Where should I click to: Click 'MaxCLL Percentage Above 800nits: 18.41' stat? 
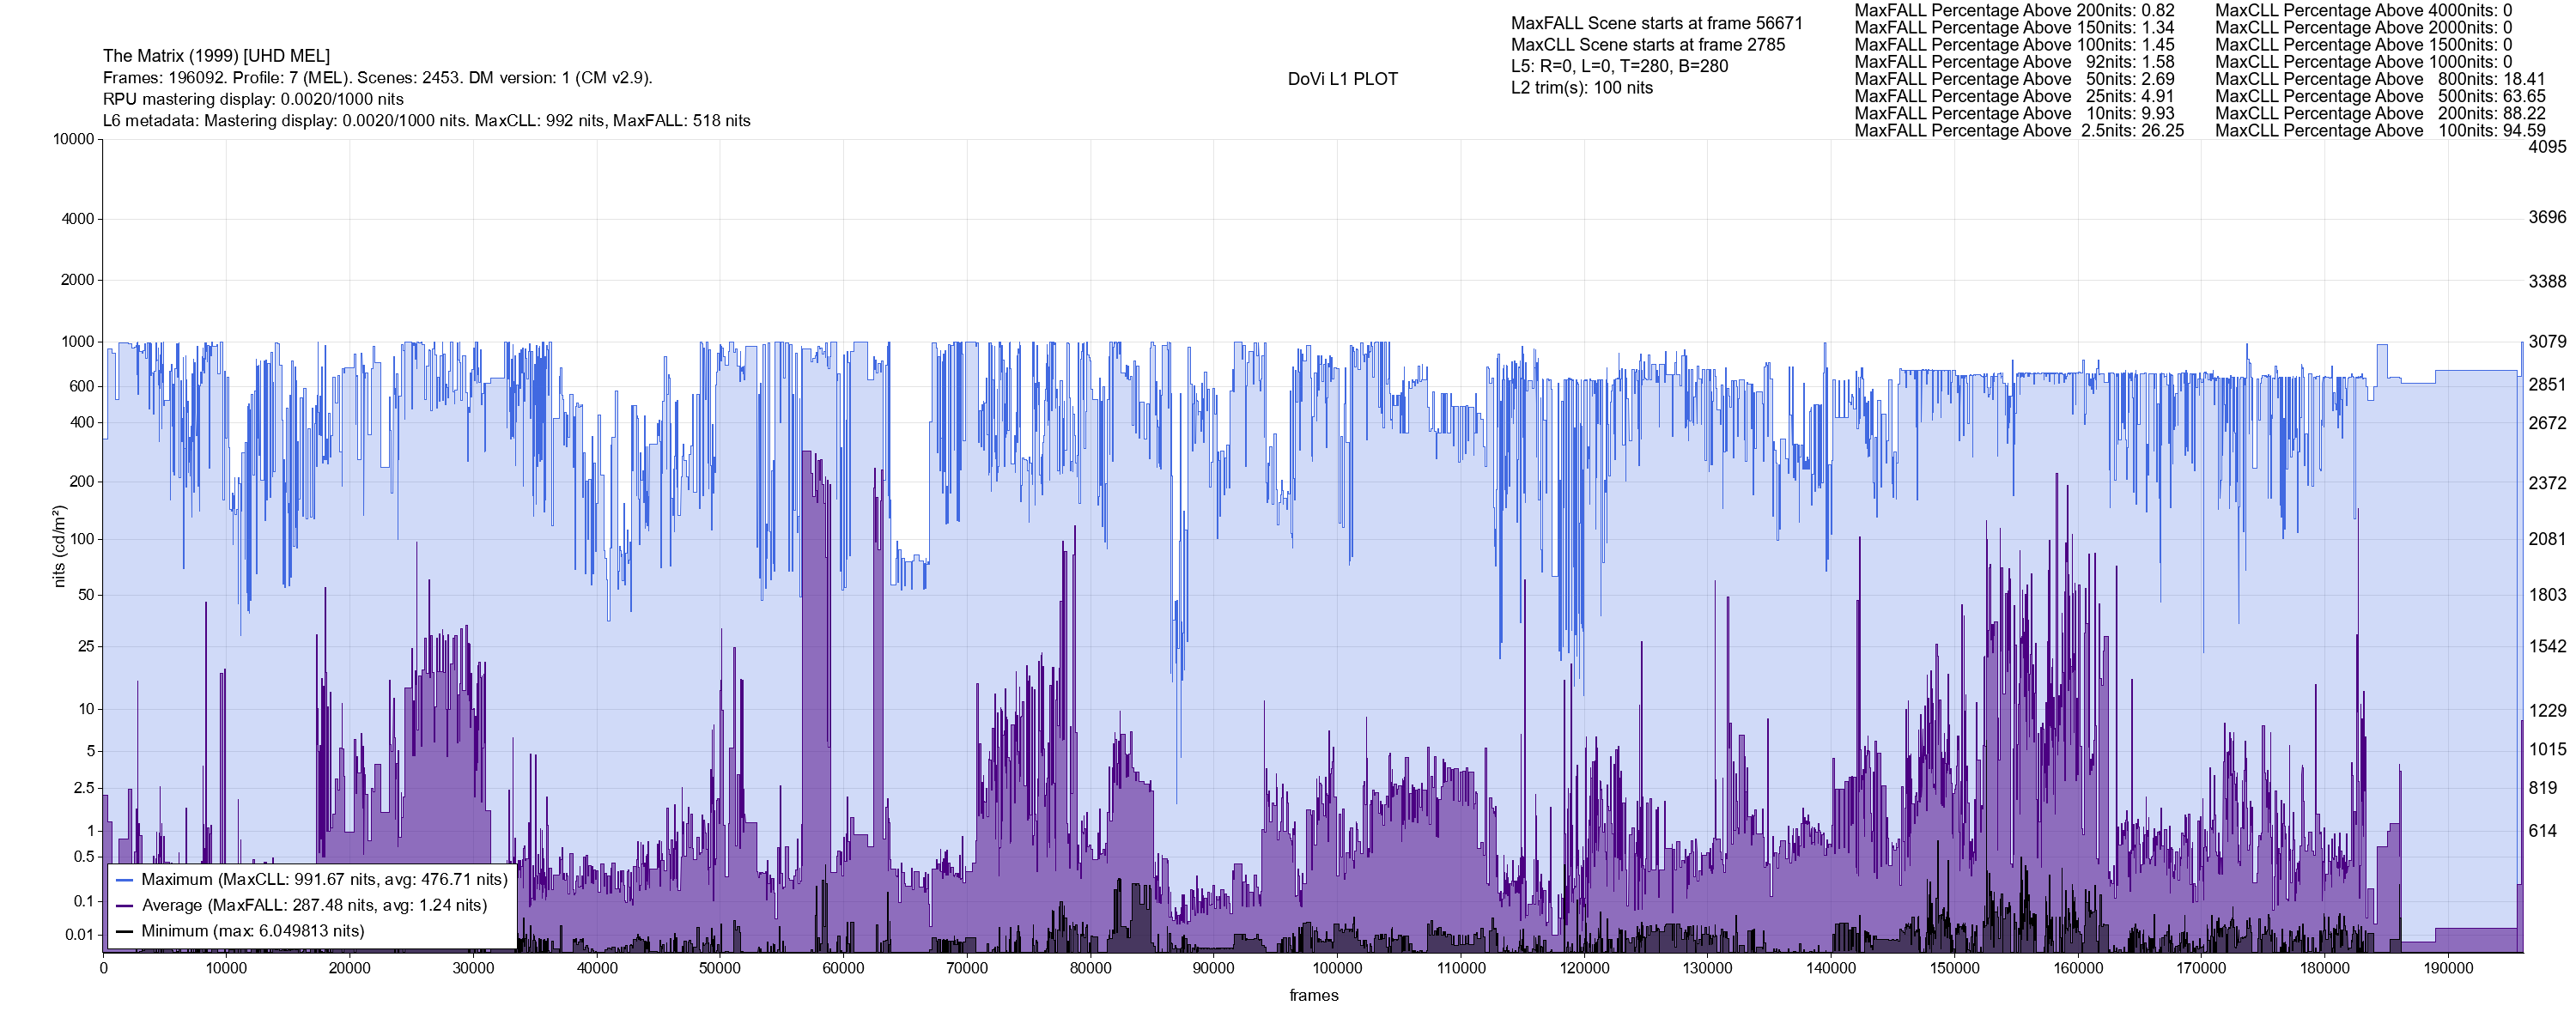pos(2380,79)
